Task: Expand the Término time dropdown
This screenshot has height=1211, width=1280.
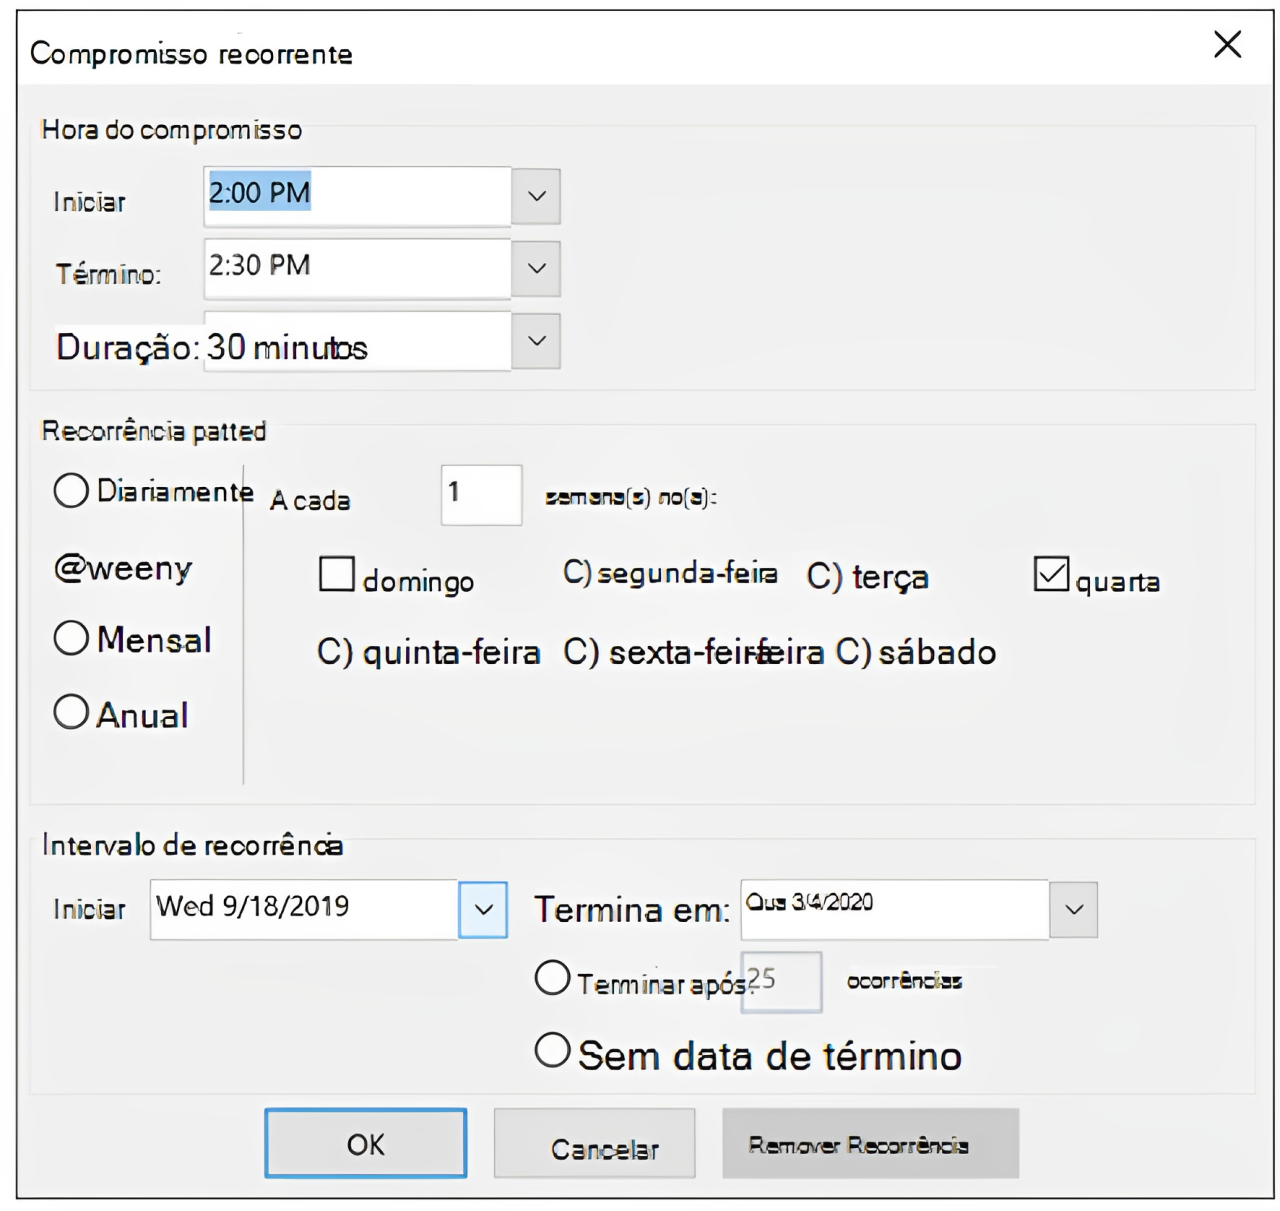Action: [536, 268]
